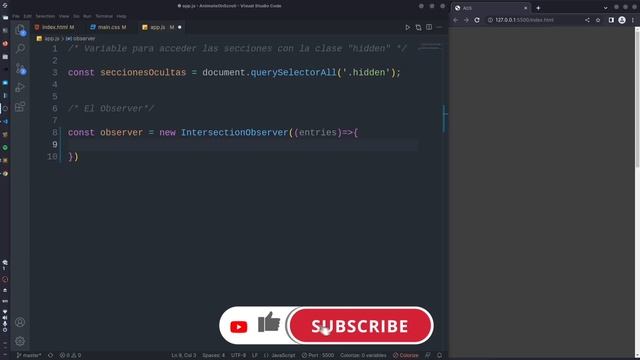This screenshot has height=360, width=640.
Task: Open the browser profile avatar
Action: [622, 20]
